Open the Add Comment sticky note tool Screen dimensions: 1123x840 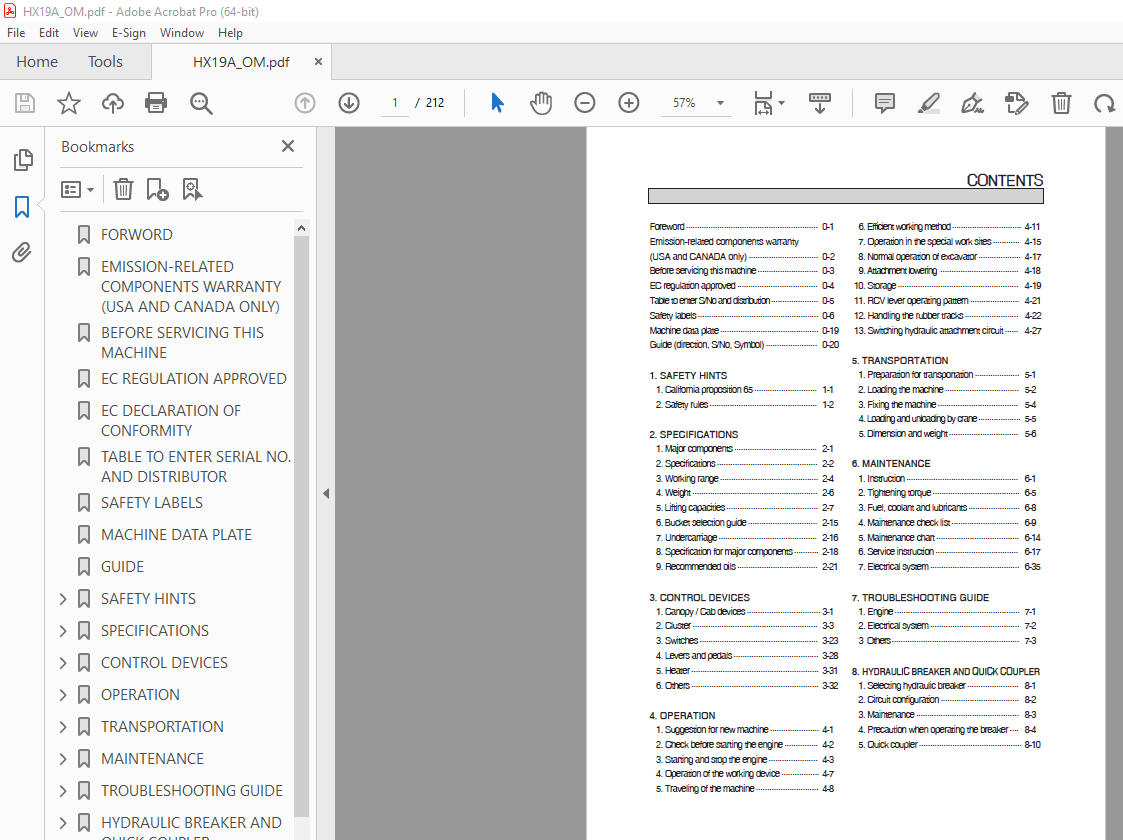click(x=884, y=103)
